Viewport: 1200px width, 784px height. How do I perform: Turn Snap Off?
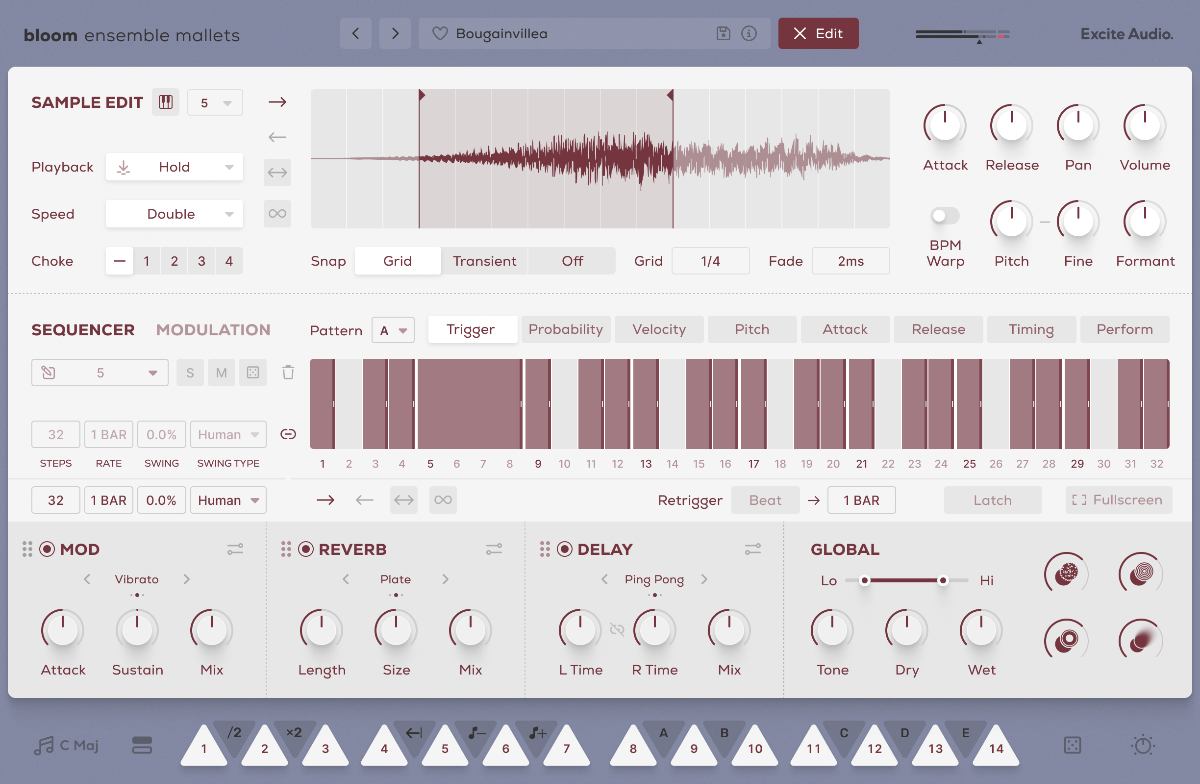(572, 261)
